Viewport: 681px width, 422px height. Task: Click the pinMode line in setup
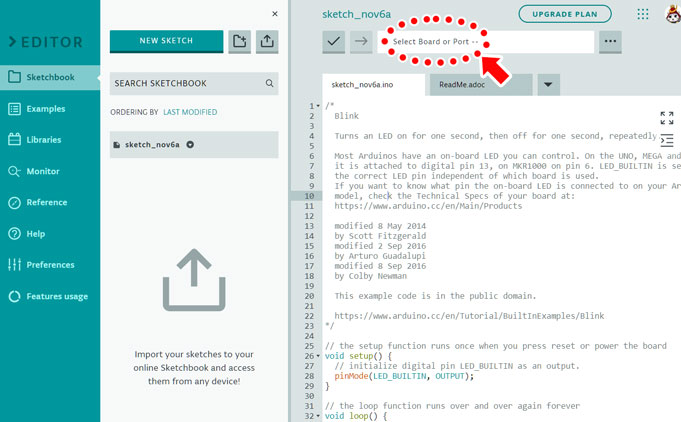(404, 376)
